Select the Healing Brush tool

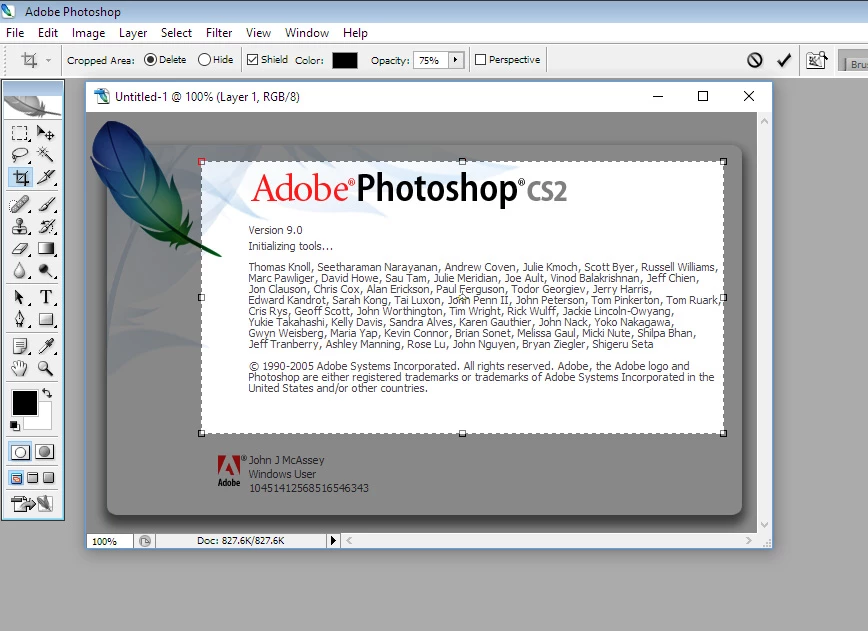(20, 205)
